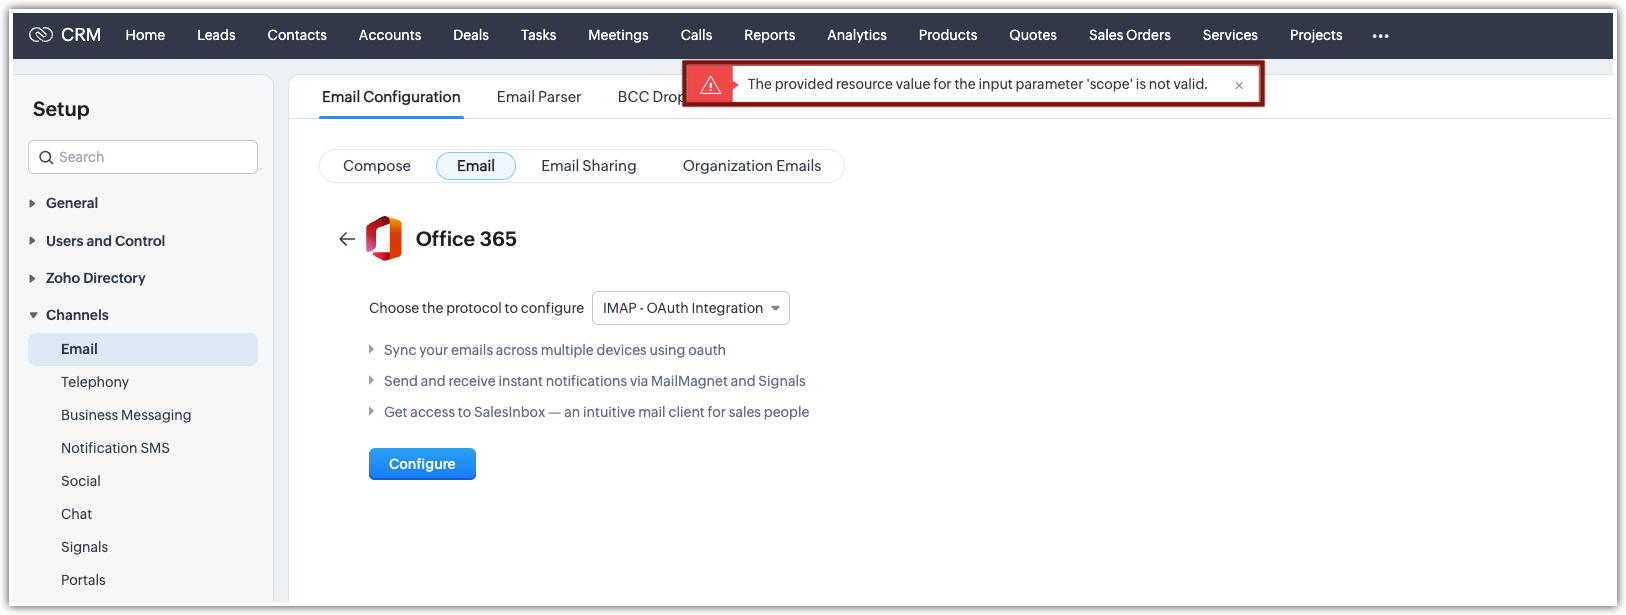Expand 'Get access to SalesInbox' bullet

click(x=371, y=412)
